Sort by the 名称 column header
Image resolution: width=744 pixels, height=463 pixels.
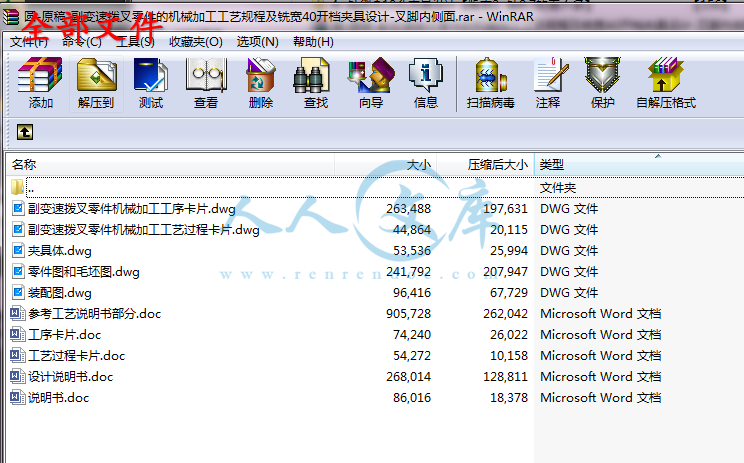click(170, 165)
